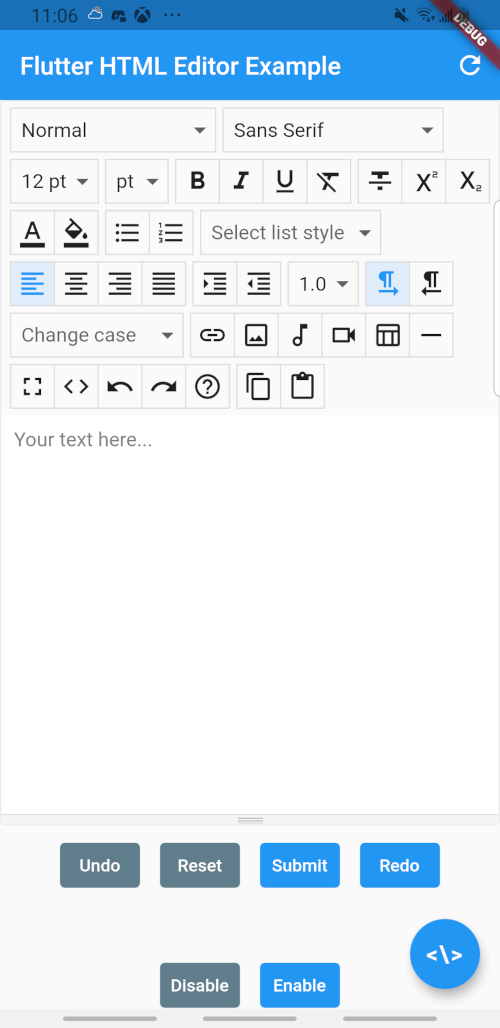Image resolution: width=500 pixels, height=1028 pixels.
Task: Click the Disable button
Action: [x=200, y=985]
